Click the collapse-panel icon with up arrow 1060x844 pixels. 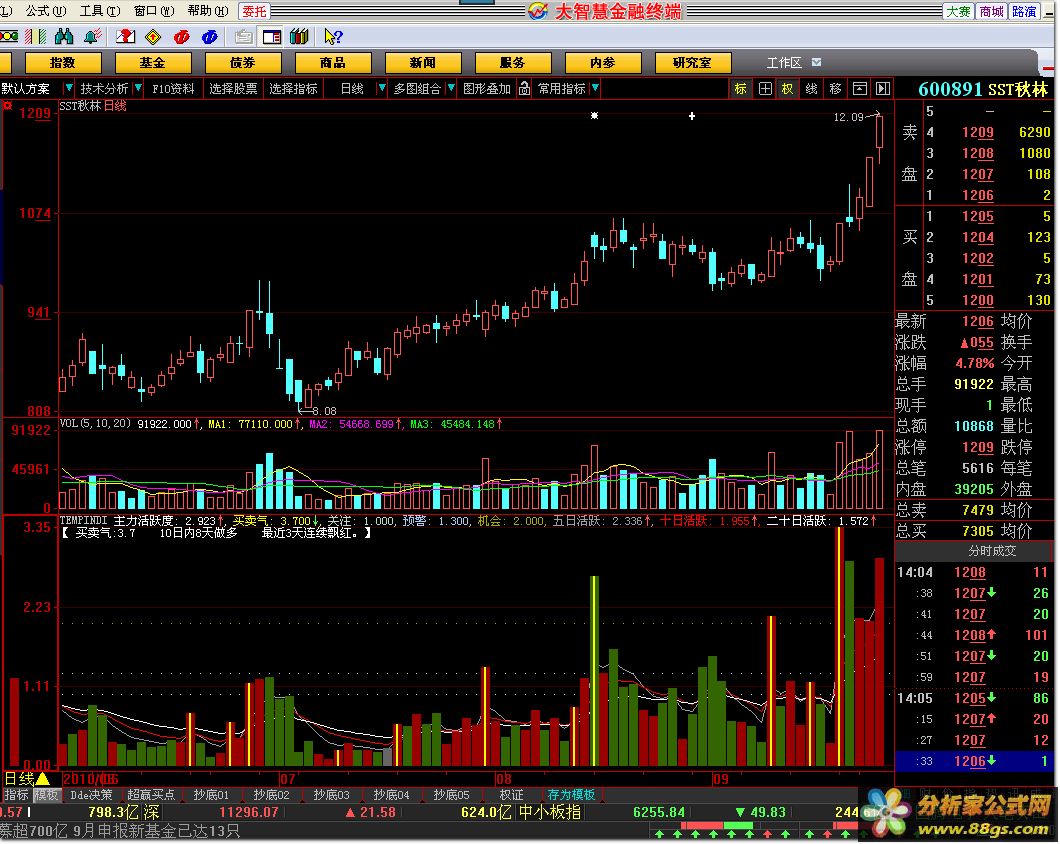pyautogui.click(x=859, y=89)
